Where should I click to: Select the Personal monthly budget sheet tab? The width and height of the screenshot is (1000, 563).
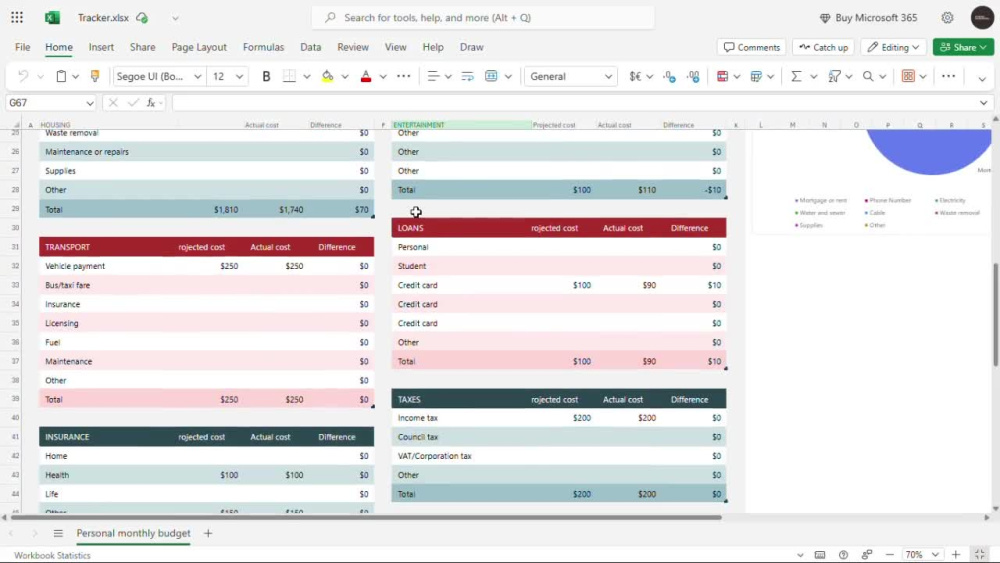click(x=133, y=533)
